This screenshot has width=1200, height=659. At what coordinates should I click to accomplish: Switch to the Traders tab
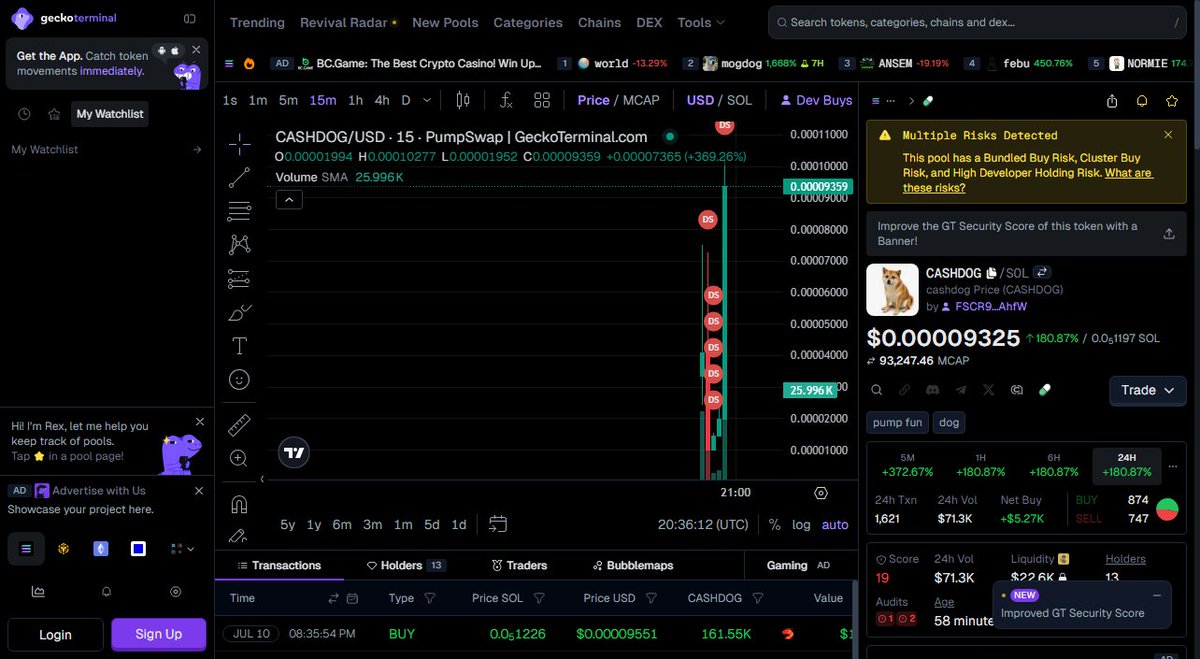[519, 565]
